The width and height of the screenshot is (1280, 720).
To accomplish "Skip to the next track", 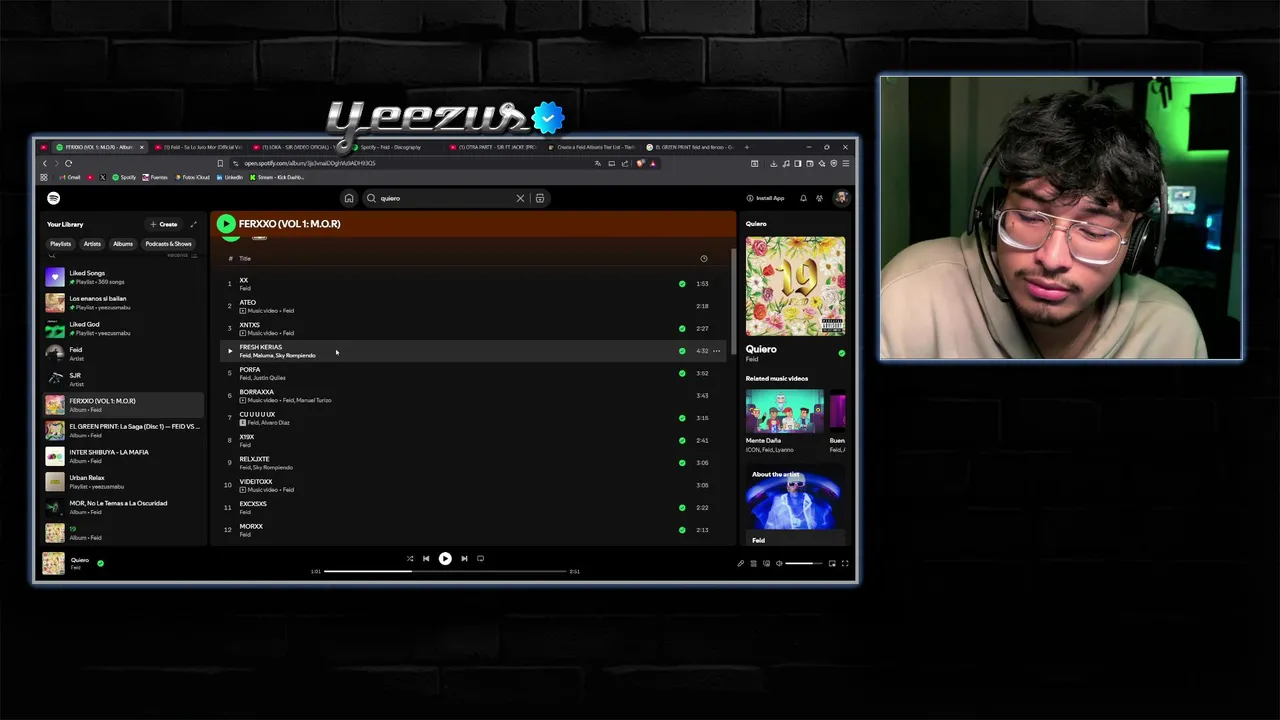I will (x=464, y=559).
